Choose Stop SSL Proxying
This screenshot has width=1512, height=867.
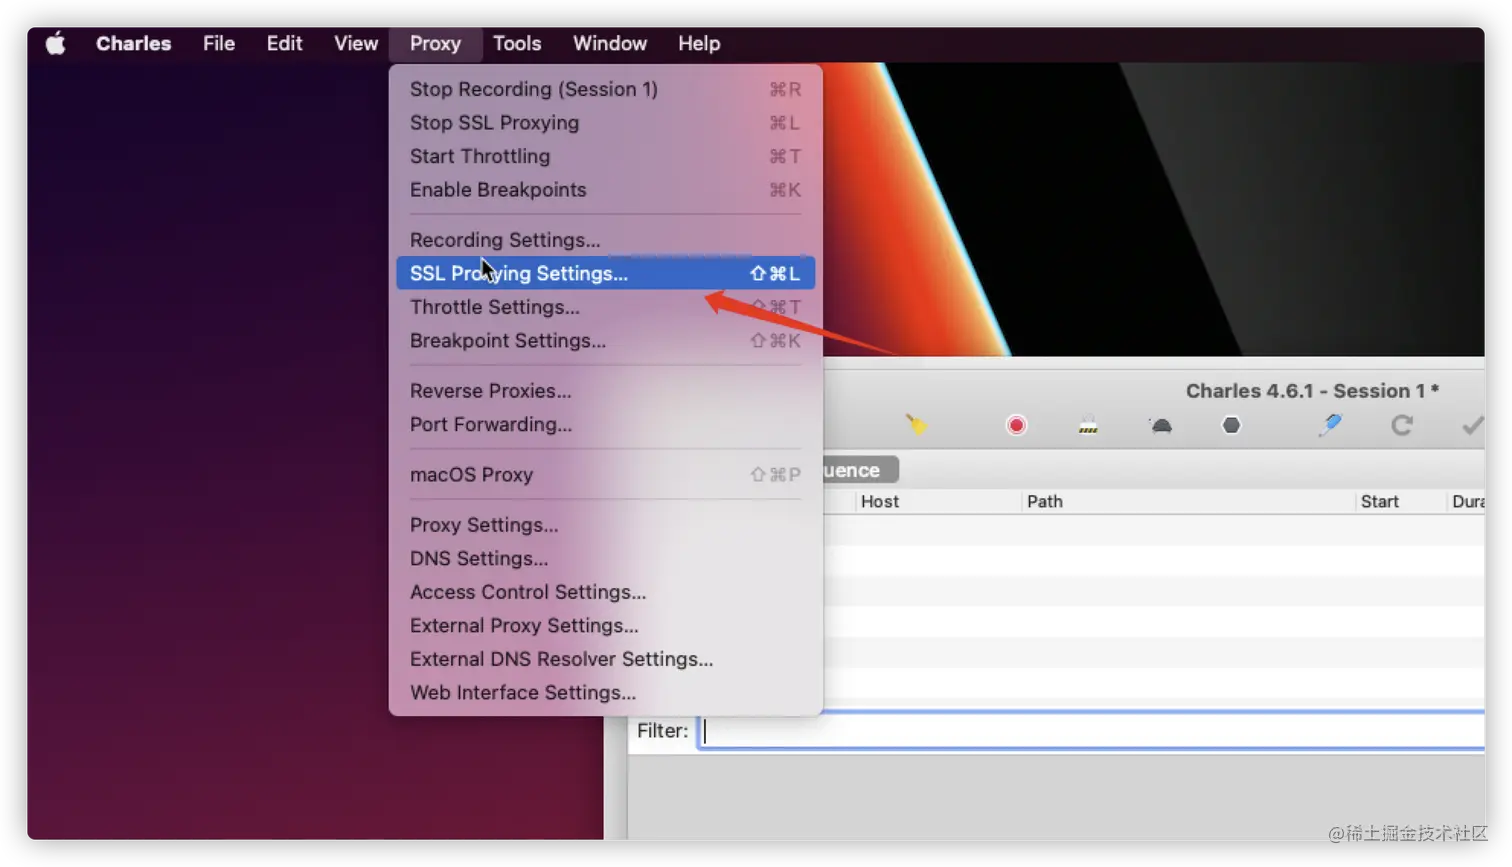click(605, 123)
